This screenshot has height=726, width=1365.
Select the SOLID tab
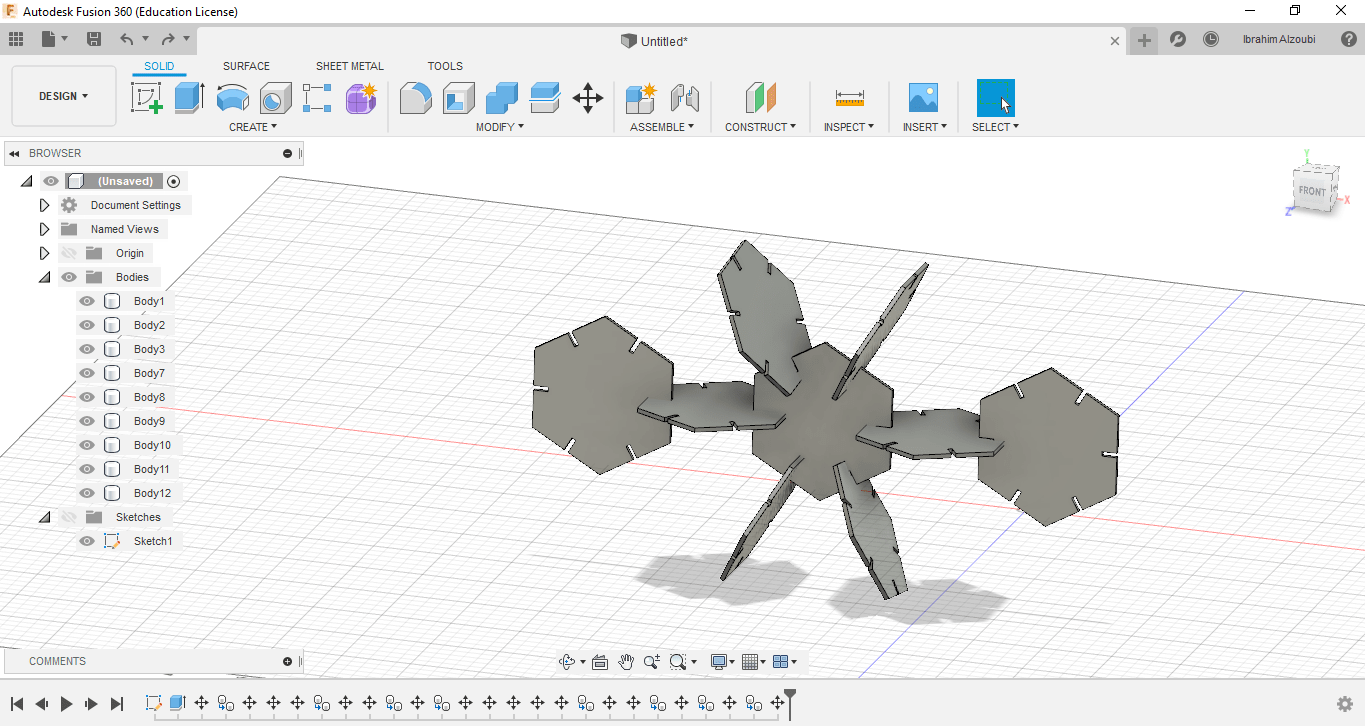(159, 66)
